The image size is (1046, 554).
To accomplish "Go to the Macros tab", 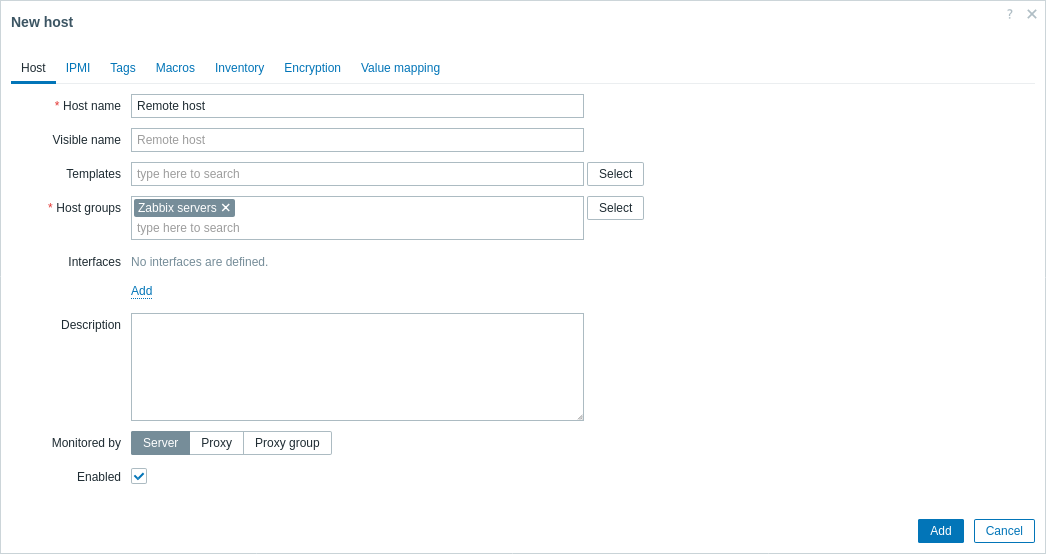I will 175,68.
